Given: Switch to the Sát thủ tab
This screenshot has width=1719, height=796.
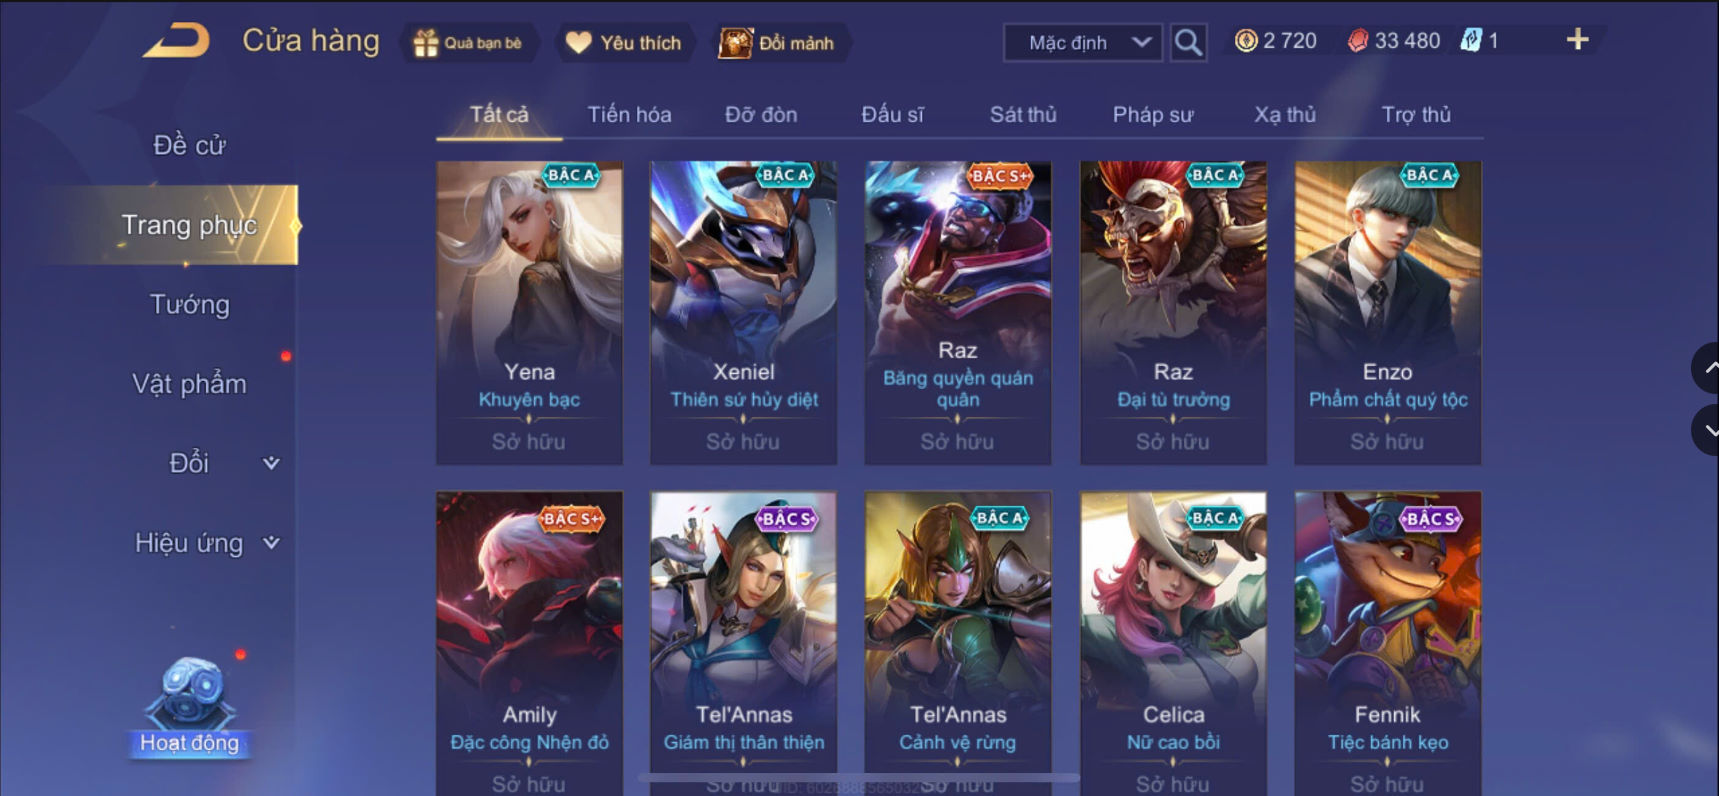Looking at the screenshot, I should coord(1023,115).
